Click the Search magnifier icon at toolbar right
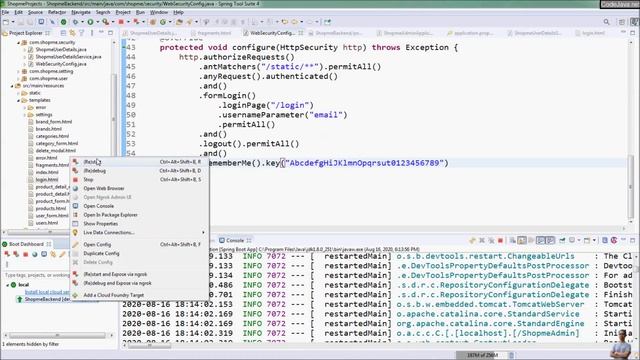This screenshot has height=360, width=640. (607, 22)
